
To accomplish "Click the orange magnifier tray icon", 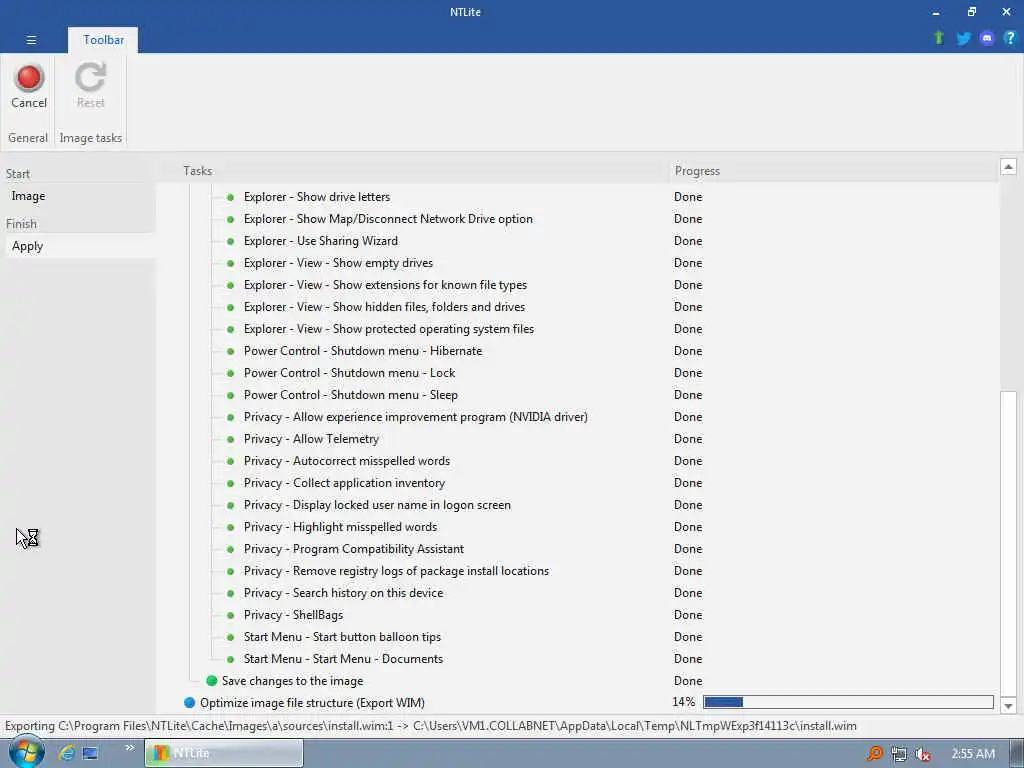I will (874, 754).
